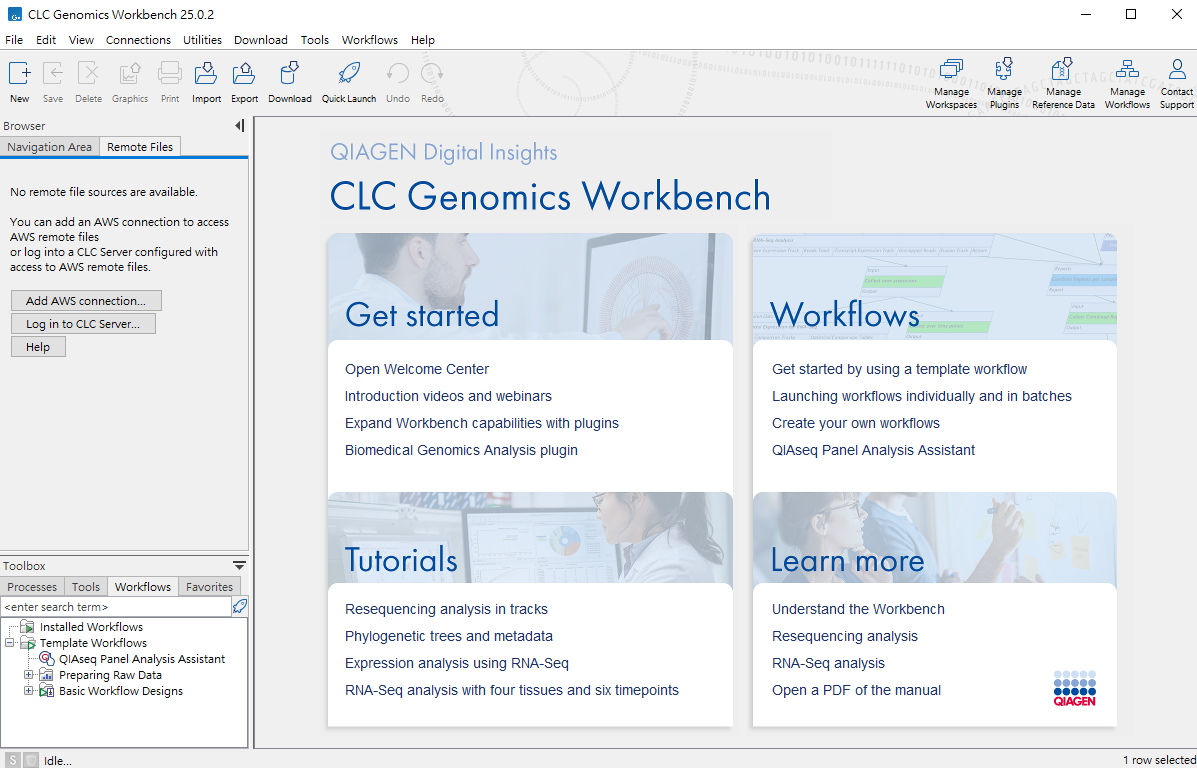Open Launching workflows individually and in batches
The height and width of the screenshot is (768, 1197).
(921, 396)
